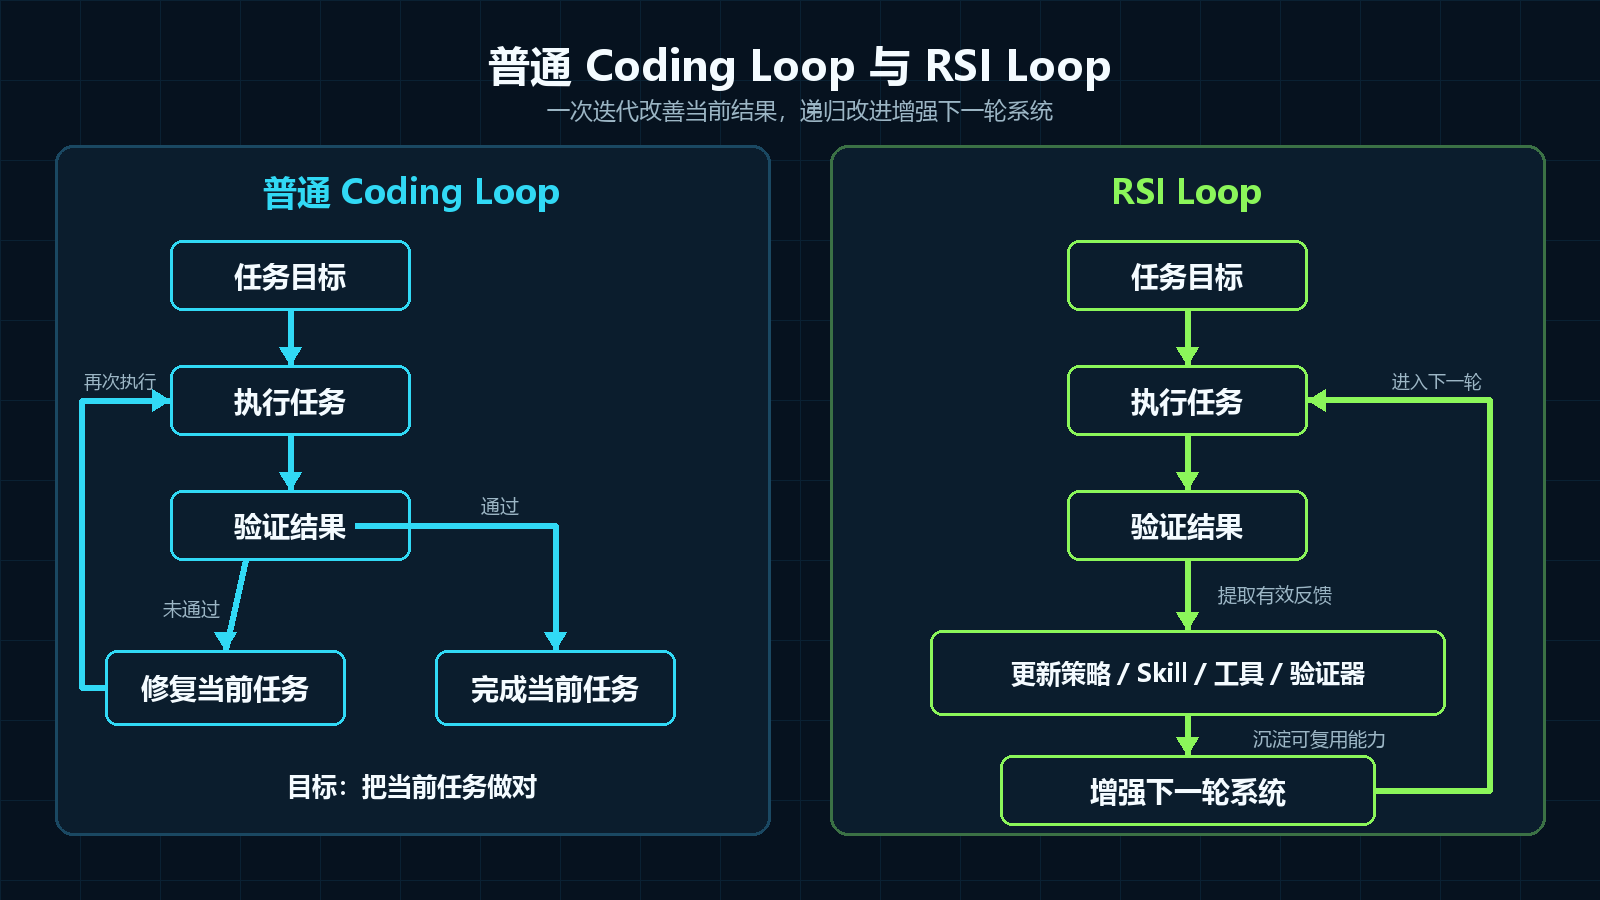Click the '进入下一轮' arrow label
Screen dimensions: 1600x900
1437,382
